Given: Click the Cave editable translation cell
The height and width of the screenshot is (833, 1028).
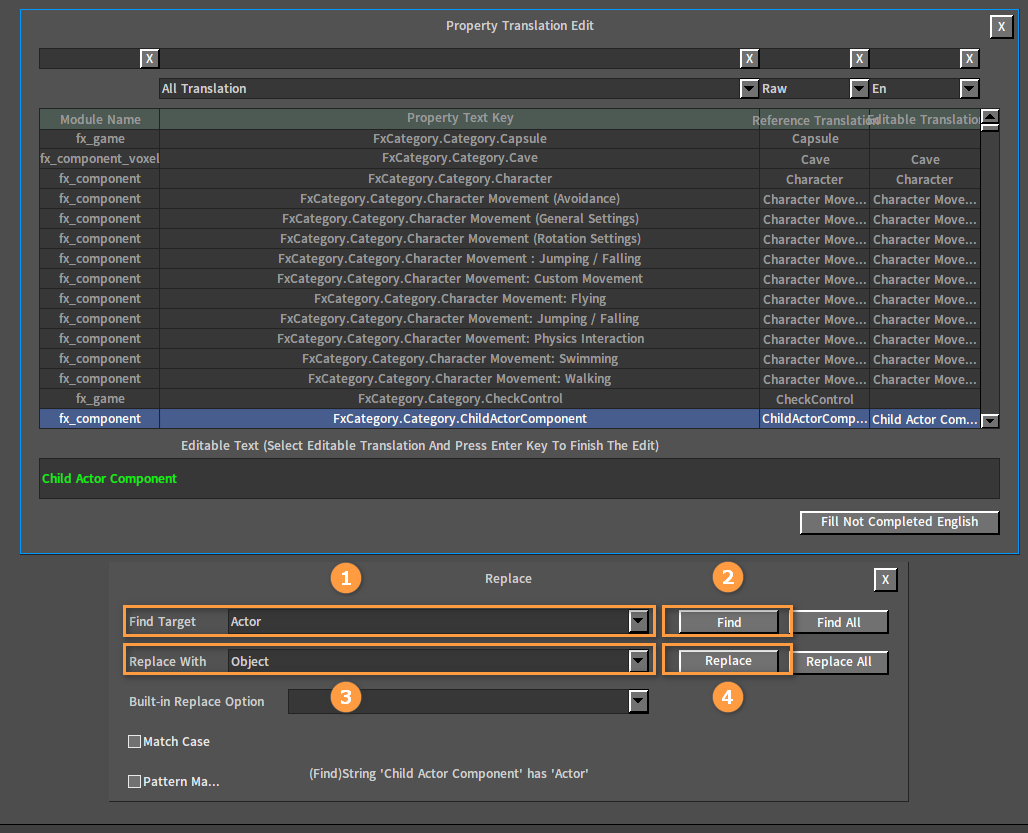Looking at the screenshot, I should [x=924, y=159].
